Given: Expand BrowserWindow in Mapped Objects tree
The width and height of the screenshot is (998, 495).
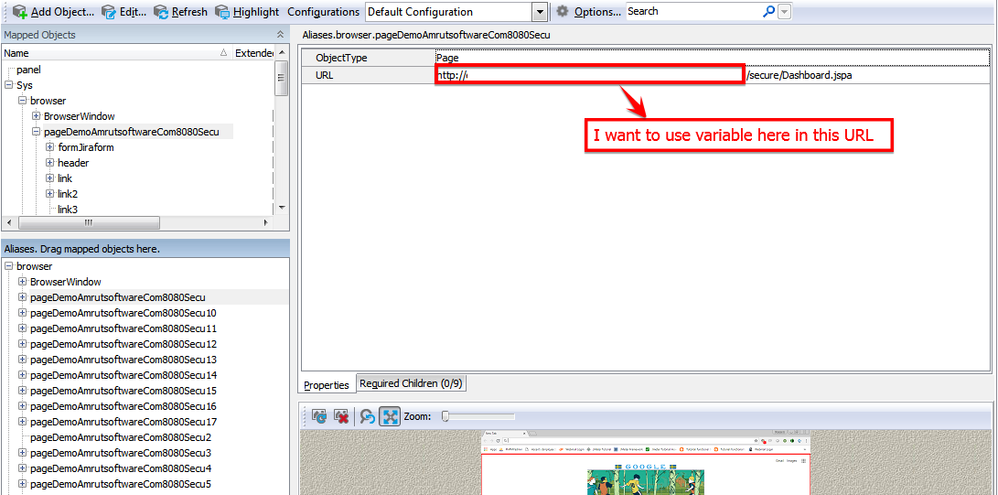Looking at the screenshot, I should click(x=36, y=116).
